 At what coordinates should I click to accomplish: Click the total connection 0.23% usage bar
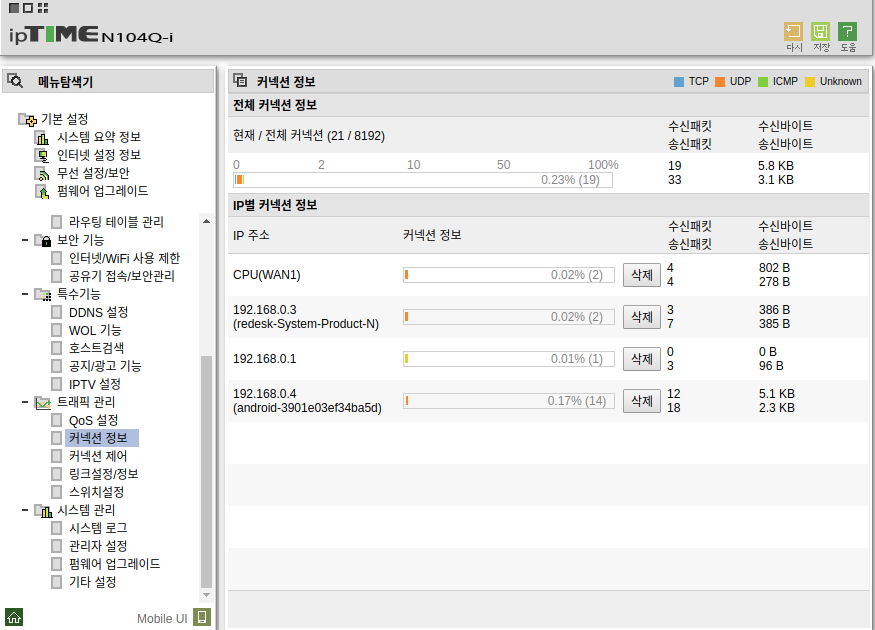tap(423, 180)
